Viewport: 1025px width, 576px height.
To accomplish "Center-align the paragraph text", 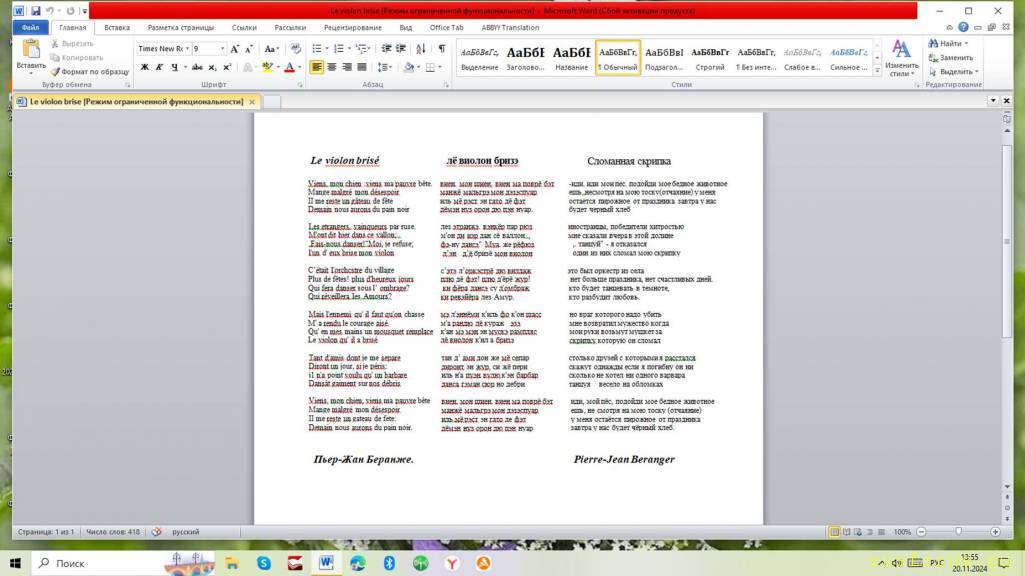I will (x=332, y=67).
